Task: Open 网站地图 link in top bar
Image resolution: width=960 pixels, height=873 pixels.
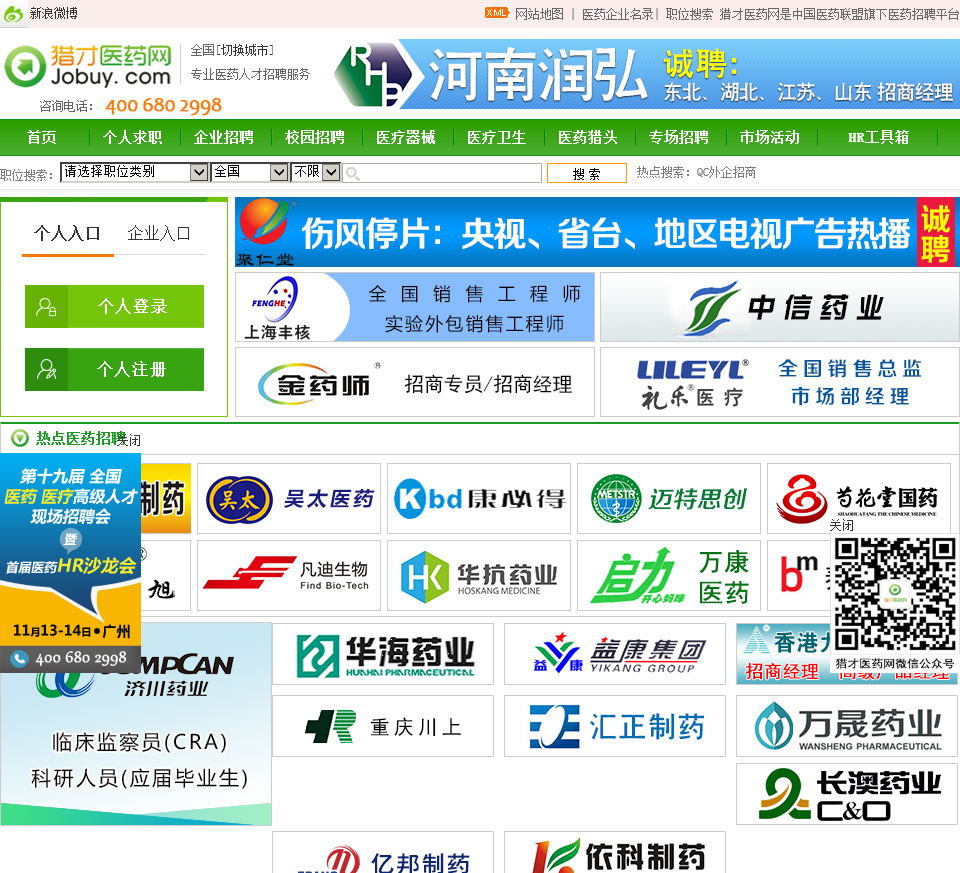Action: tap(539, 13)
